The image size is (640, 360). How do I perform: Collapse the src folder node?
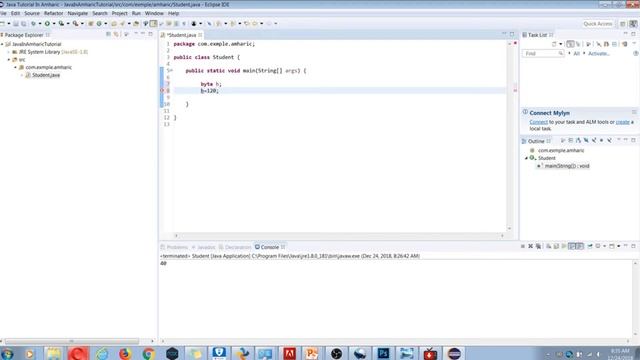[9, 60]
